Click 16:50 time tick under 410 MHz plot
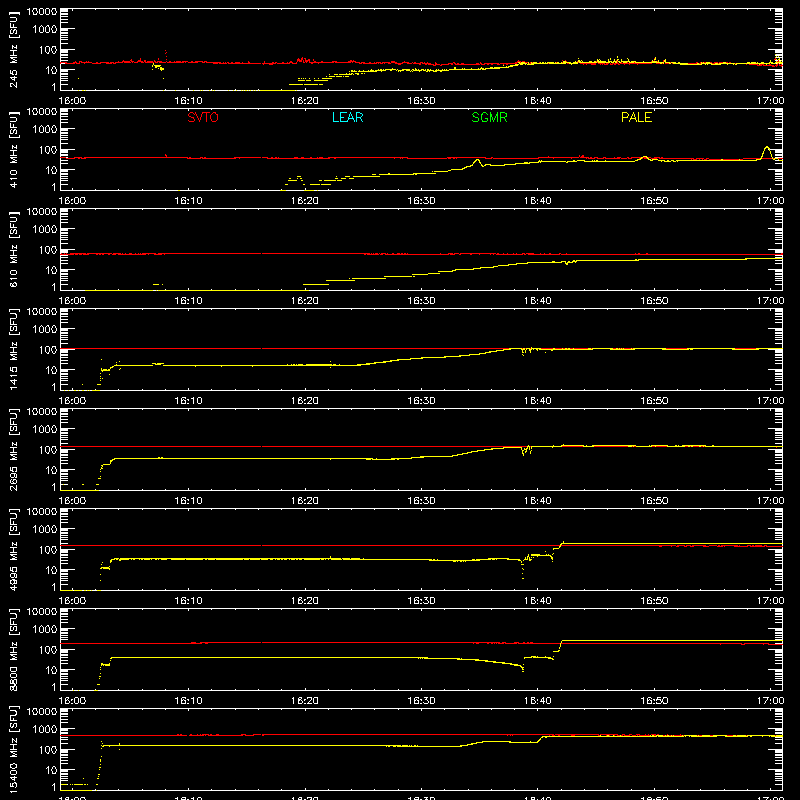This screenshot has height=800, width=800. [654, 201]
